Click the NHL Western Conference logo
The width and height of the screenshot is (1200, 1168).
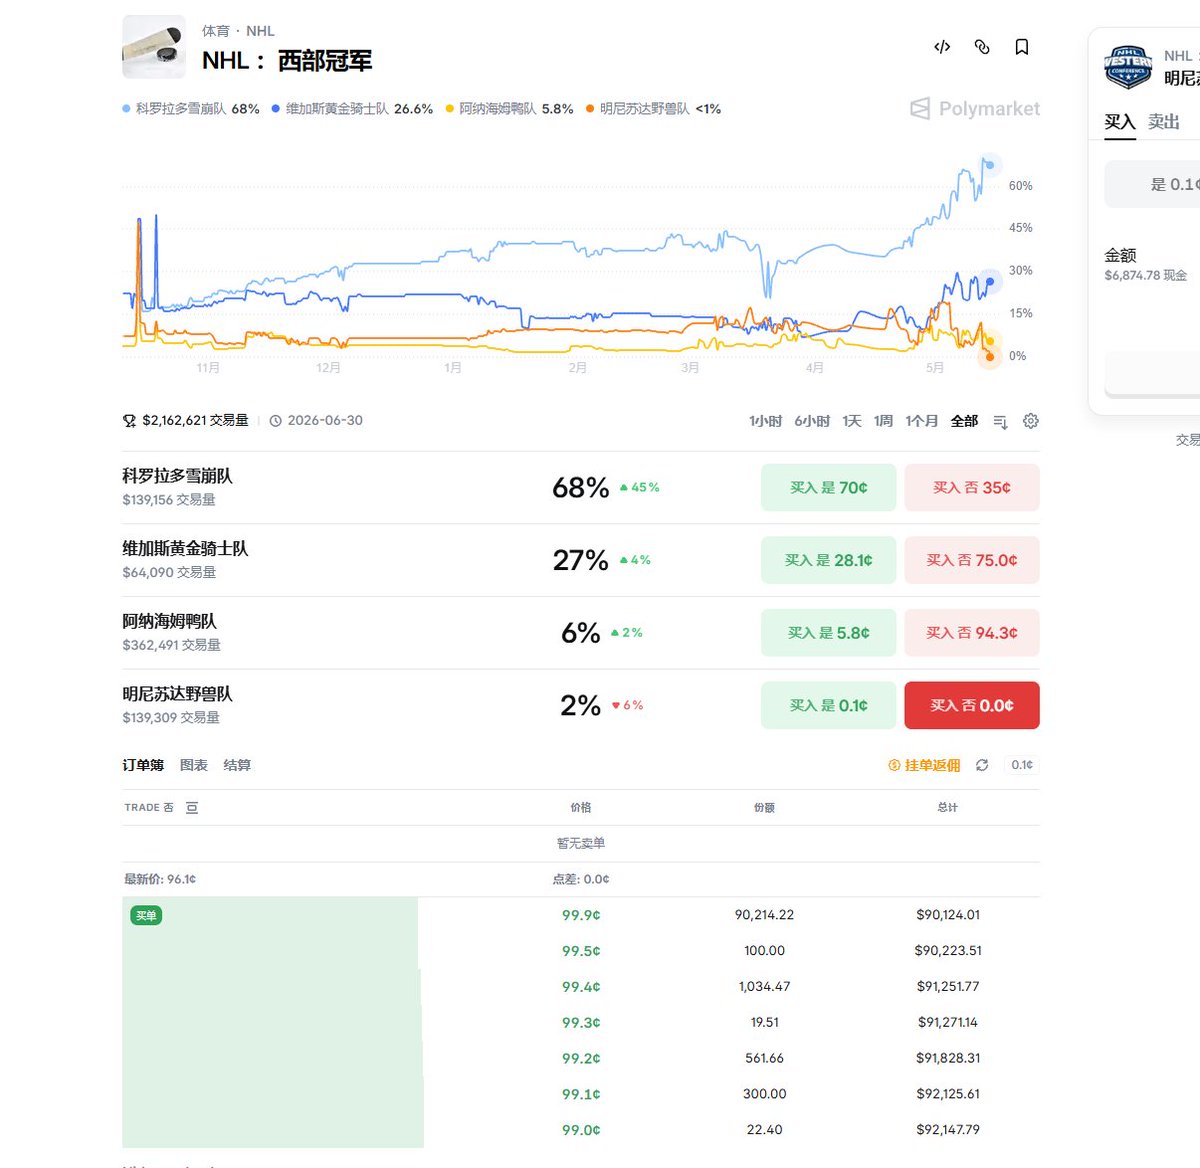(1128, 67)
